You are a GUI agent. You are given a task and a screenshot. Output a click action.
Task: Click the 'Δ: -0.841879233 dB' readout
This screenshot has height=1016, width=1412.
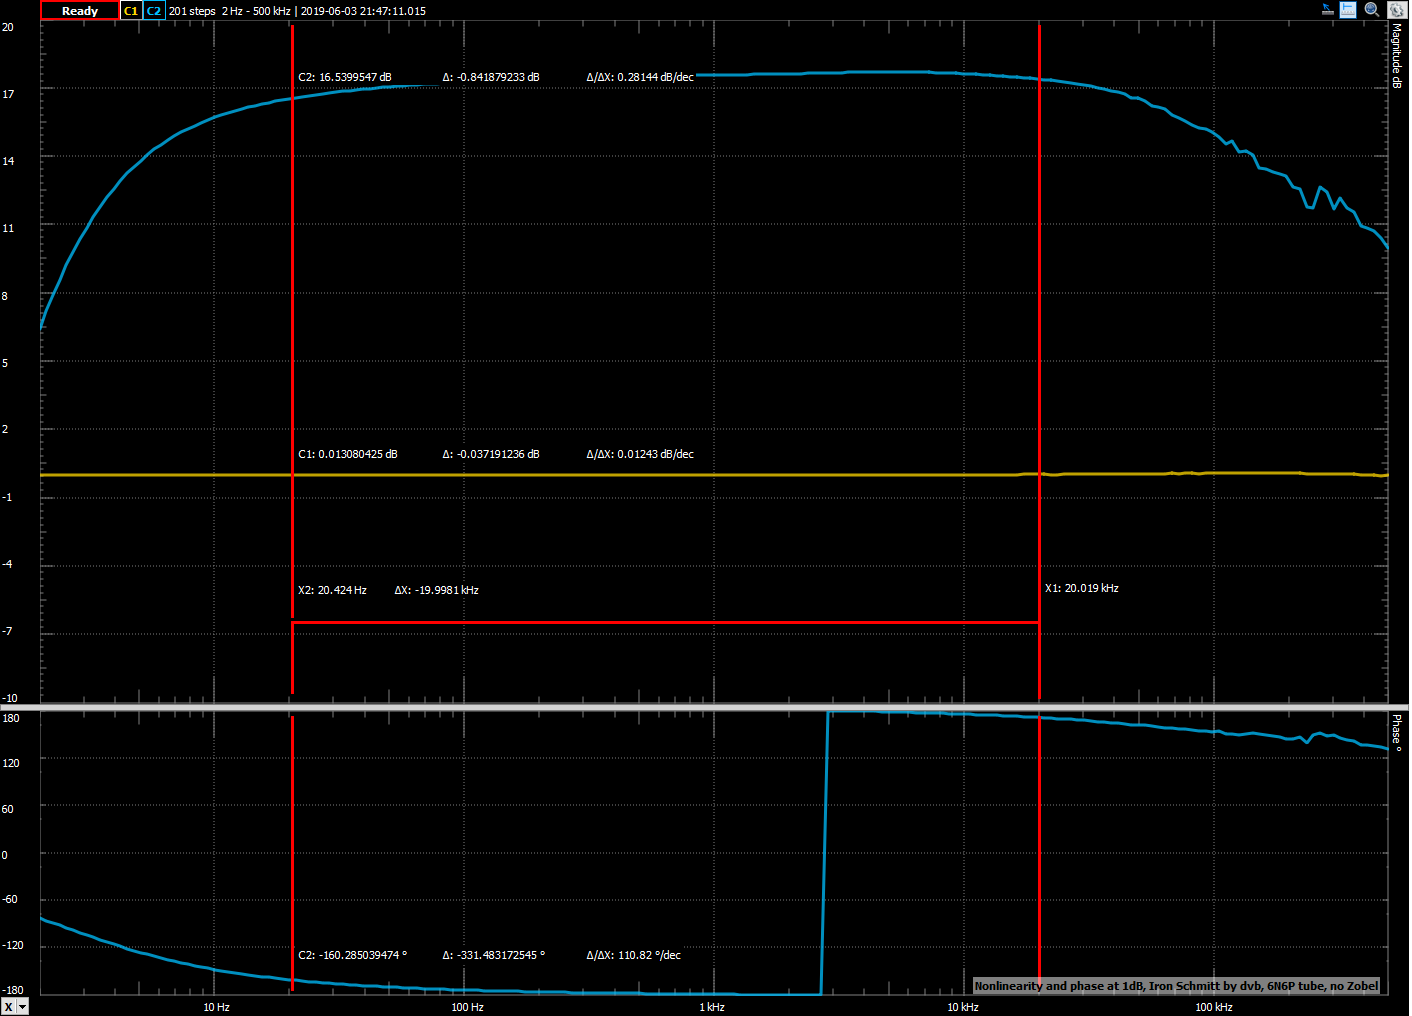click(x=491, y=77)
